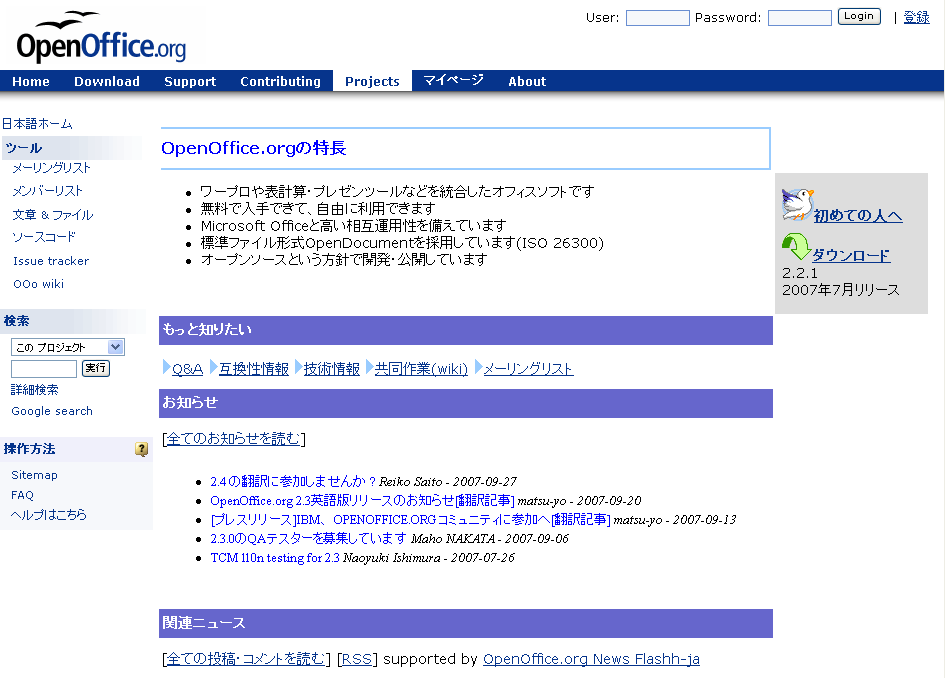
Task: Focus the User input field
Action: click(658, 17)
